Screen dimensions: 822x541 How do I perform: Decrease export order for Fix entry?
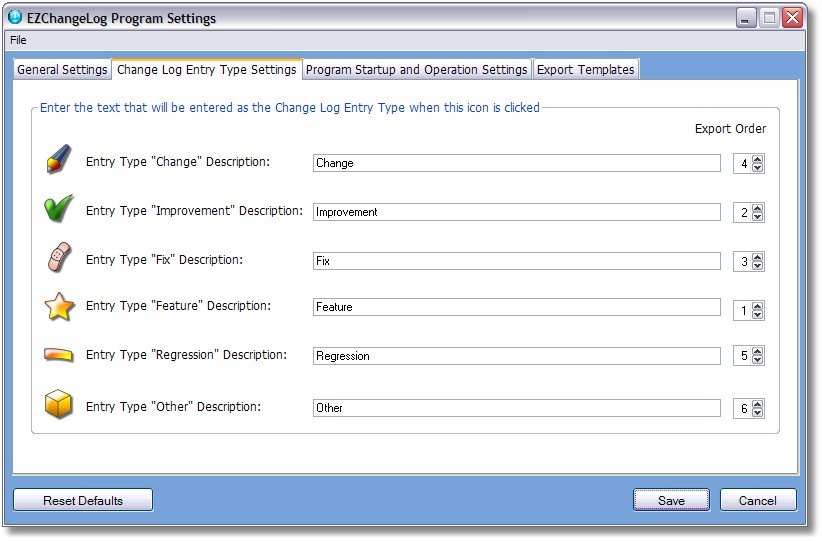coord(758,265)
